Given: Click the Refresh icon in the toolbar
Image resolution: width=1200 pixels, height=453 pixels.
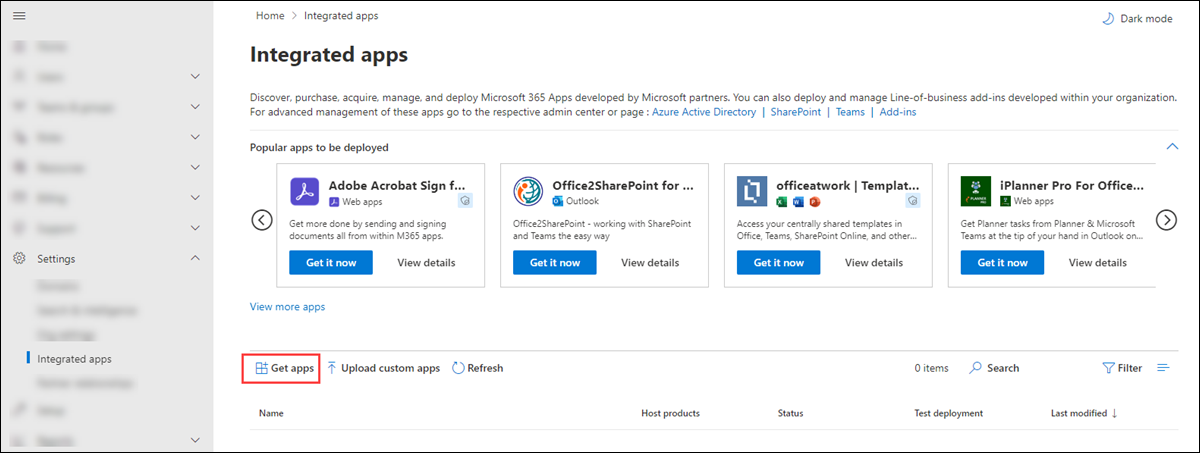Looking at the screenshot, I should click(x=458, y=368).
